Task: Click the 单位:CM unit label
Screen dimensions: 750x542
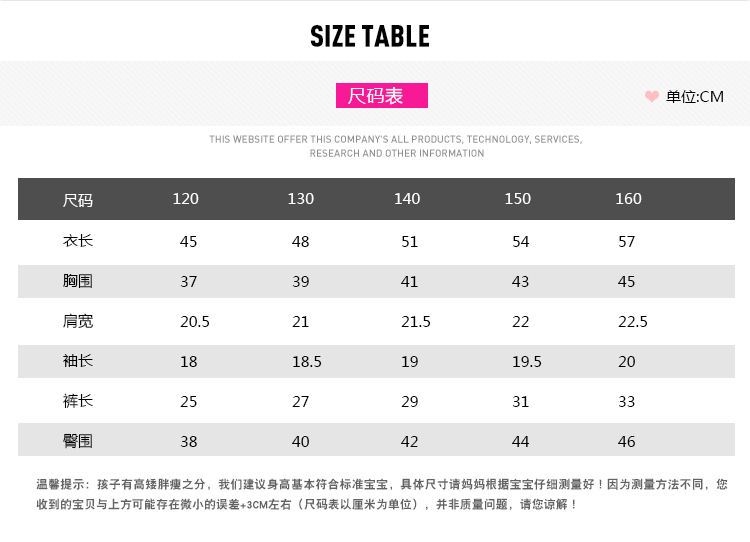Action: (x=694, y=97)
